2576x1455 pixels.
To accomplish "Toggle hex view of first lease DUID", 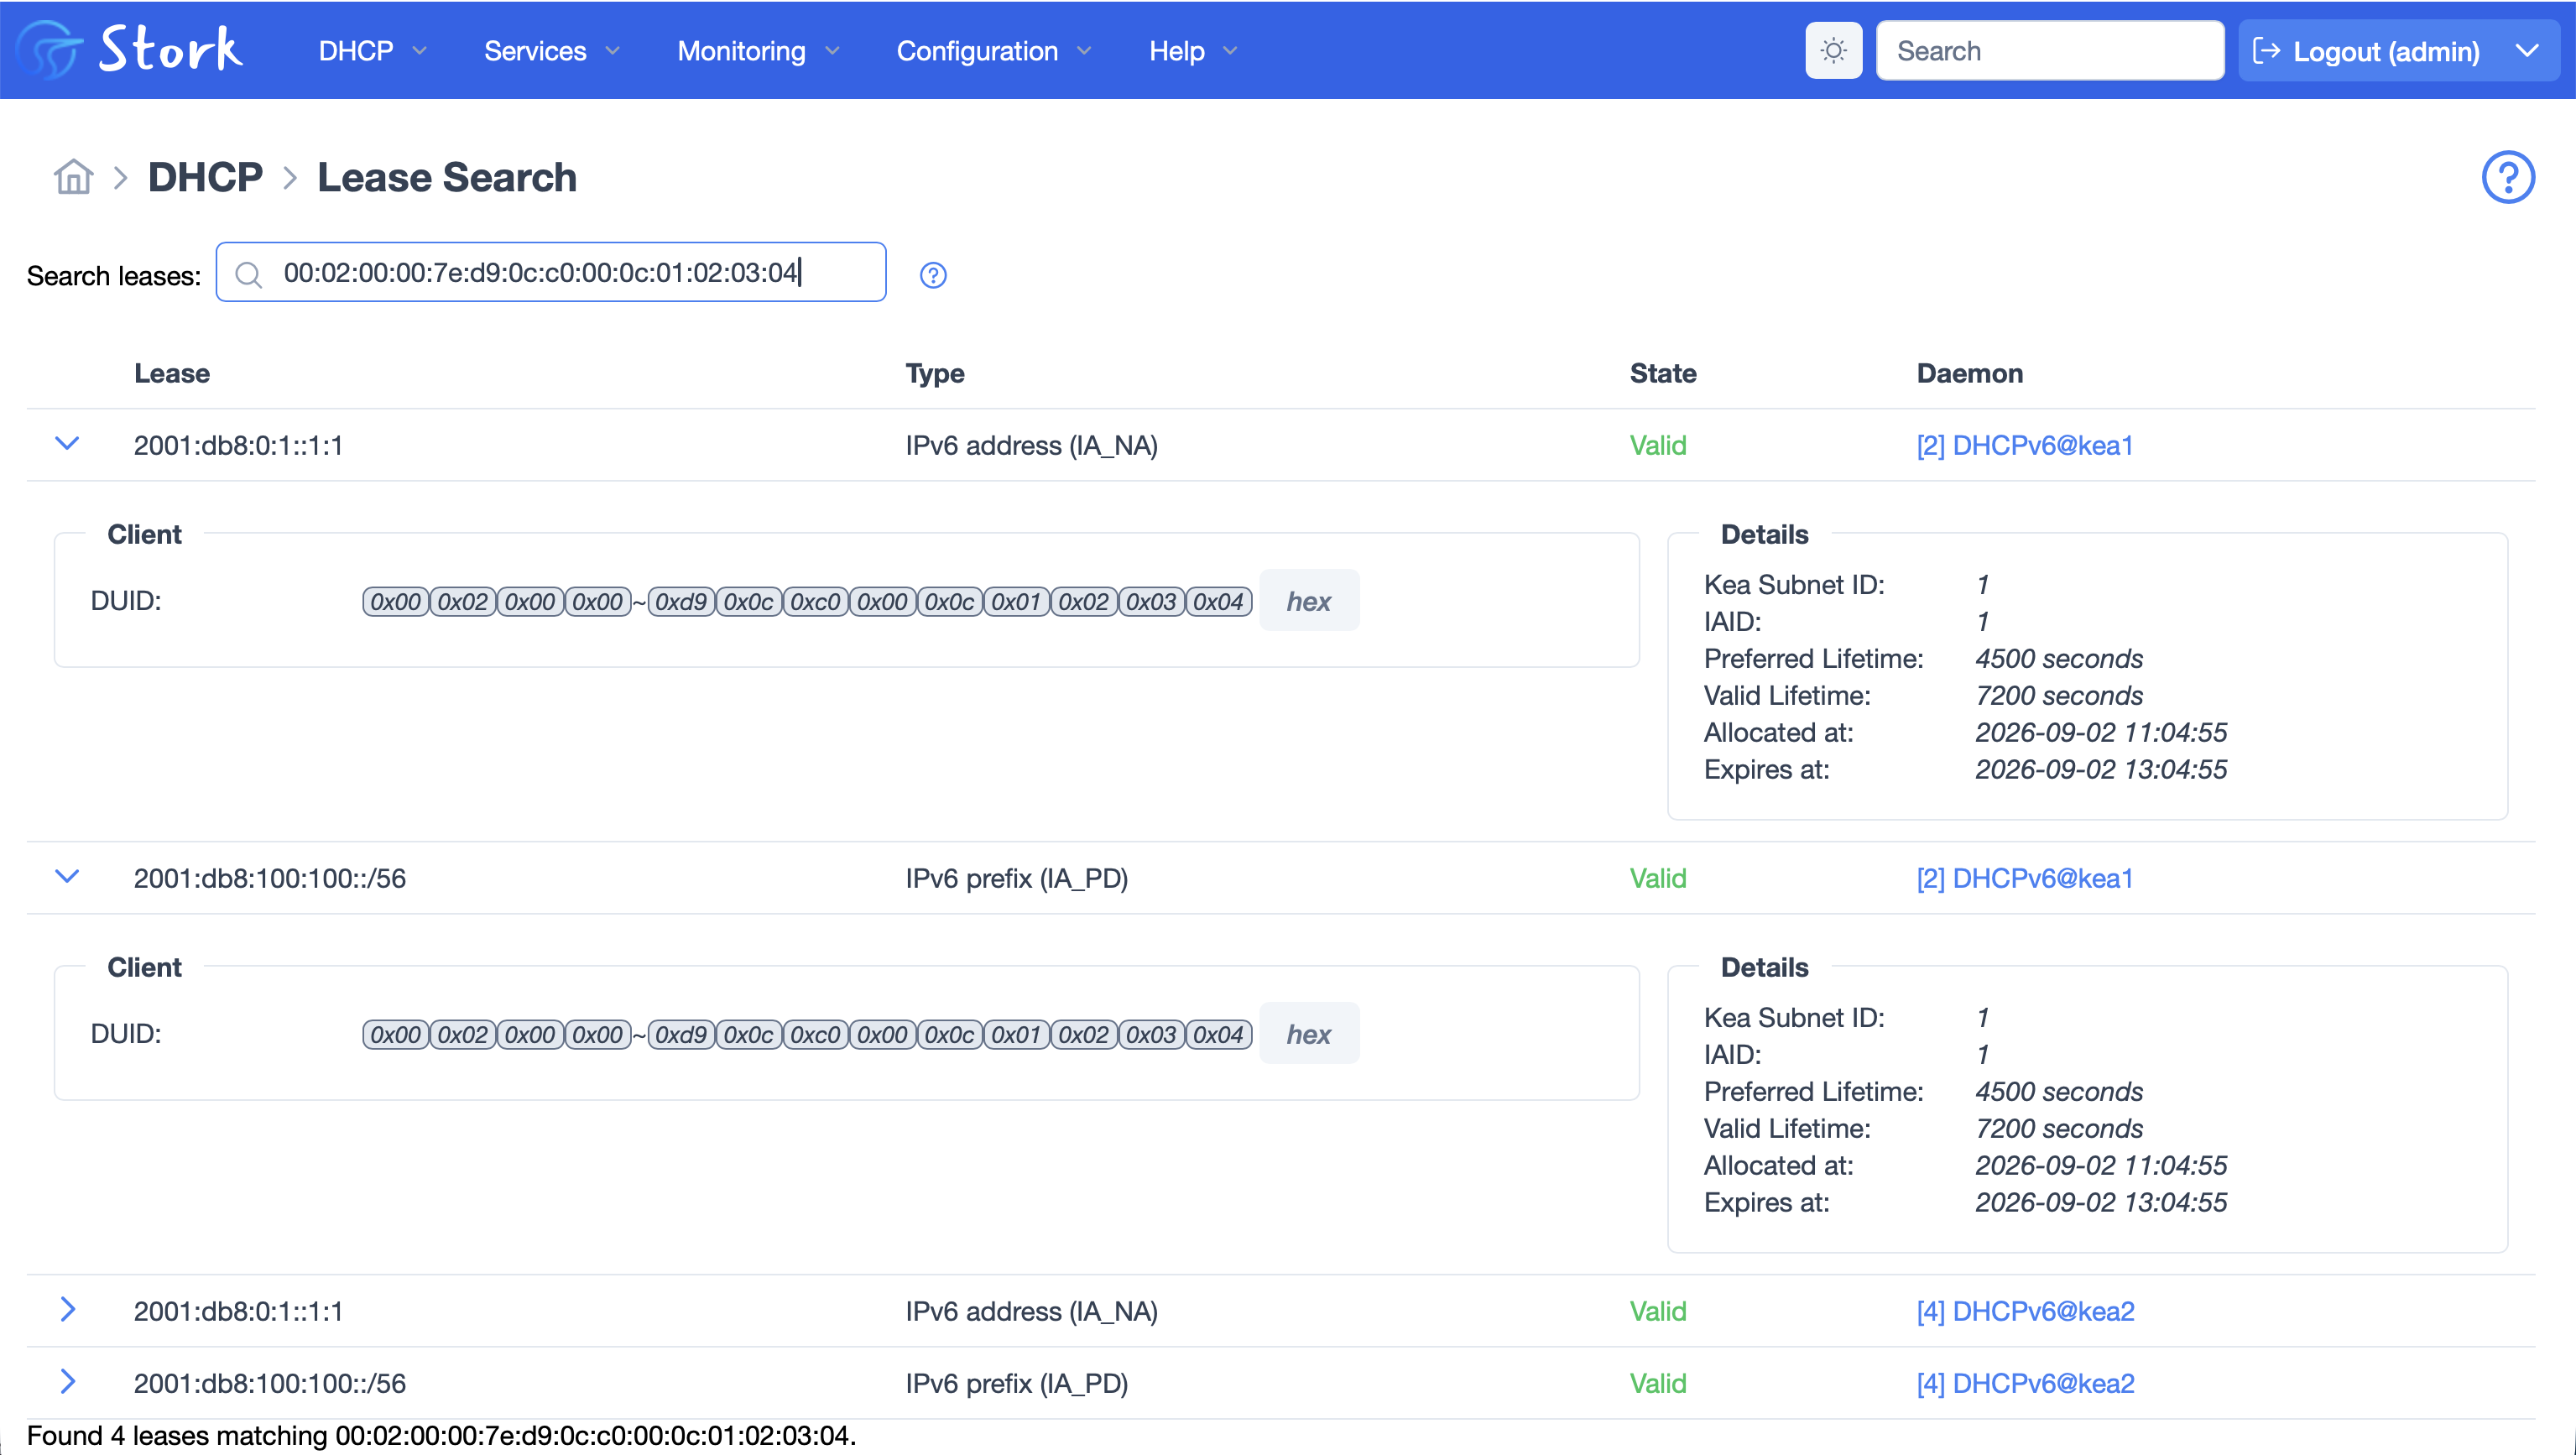I will (x=1308, y=601).
